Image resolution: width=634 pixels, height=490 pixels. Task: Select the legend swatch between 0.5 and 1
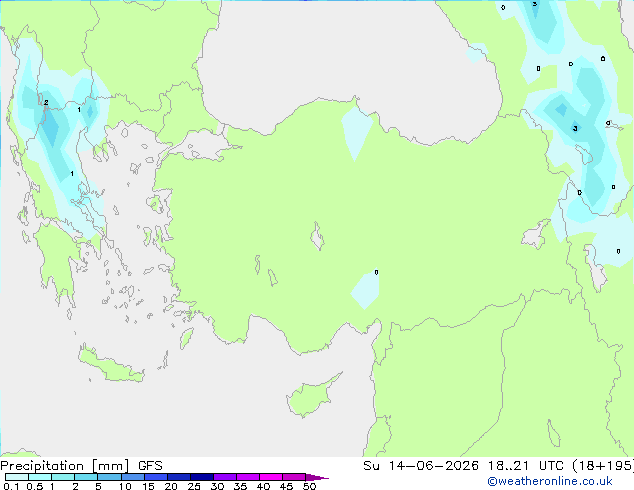click(x=40, y=477)
